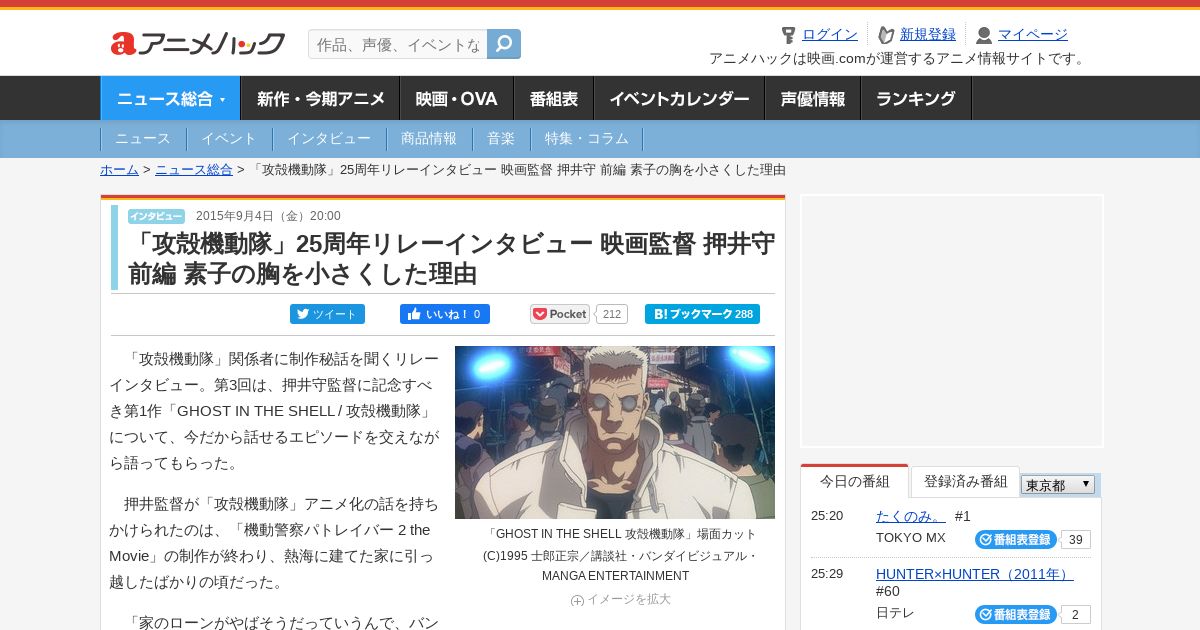This screenshot has width=1200, height=630.
Task: Open the 新規登録 link
Action: pos(928,34)
